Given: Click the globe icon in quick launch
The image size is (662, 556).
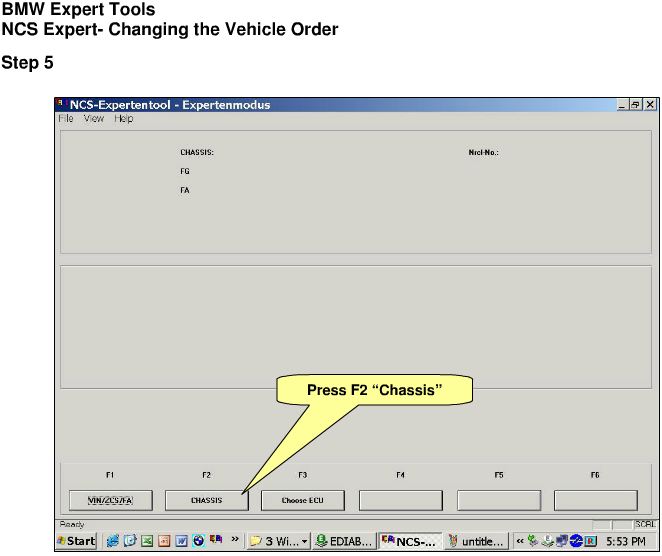Looking at the screenshot, I should pos(198,541).
